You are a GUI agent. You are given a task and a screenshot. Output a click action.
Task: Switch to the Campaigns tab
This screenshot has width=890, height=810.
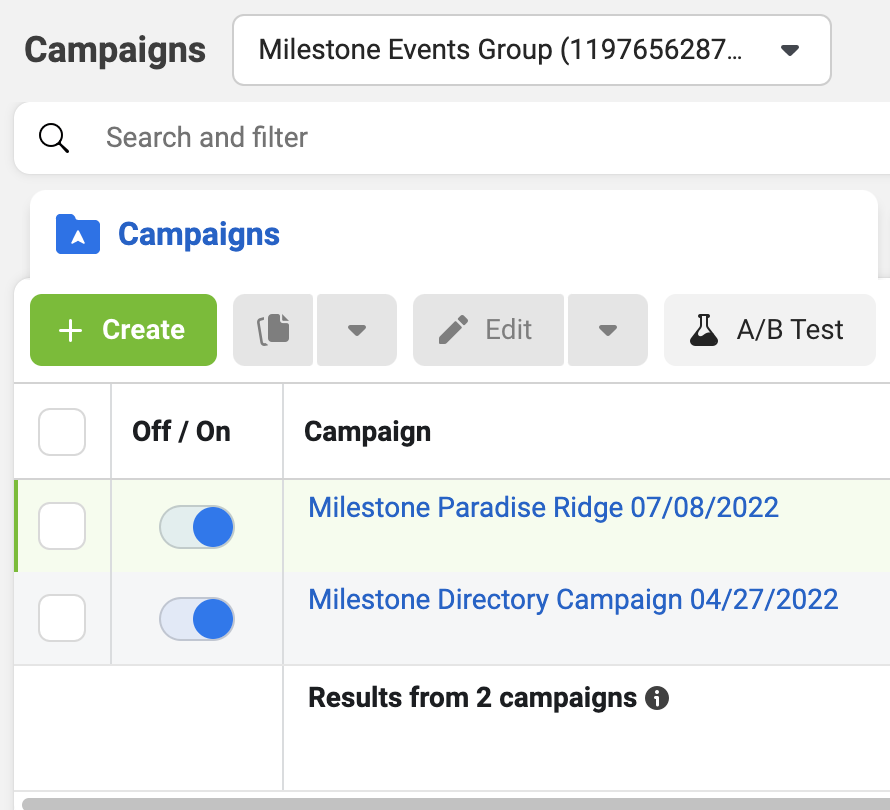[199, 234]
